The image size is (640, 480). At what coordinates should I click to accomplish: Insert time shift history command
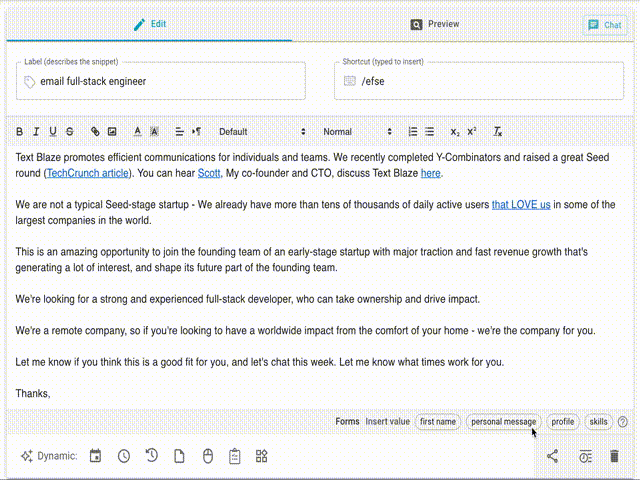pos(151,456)
